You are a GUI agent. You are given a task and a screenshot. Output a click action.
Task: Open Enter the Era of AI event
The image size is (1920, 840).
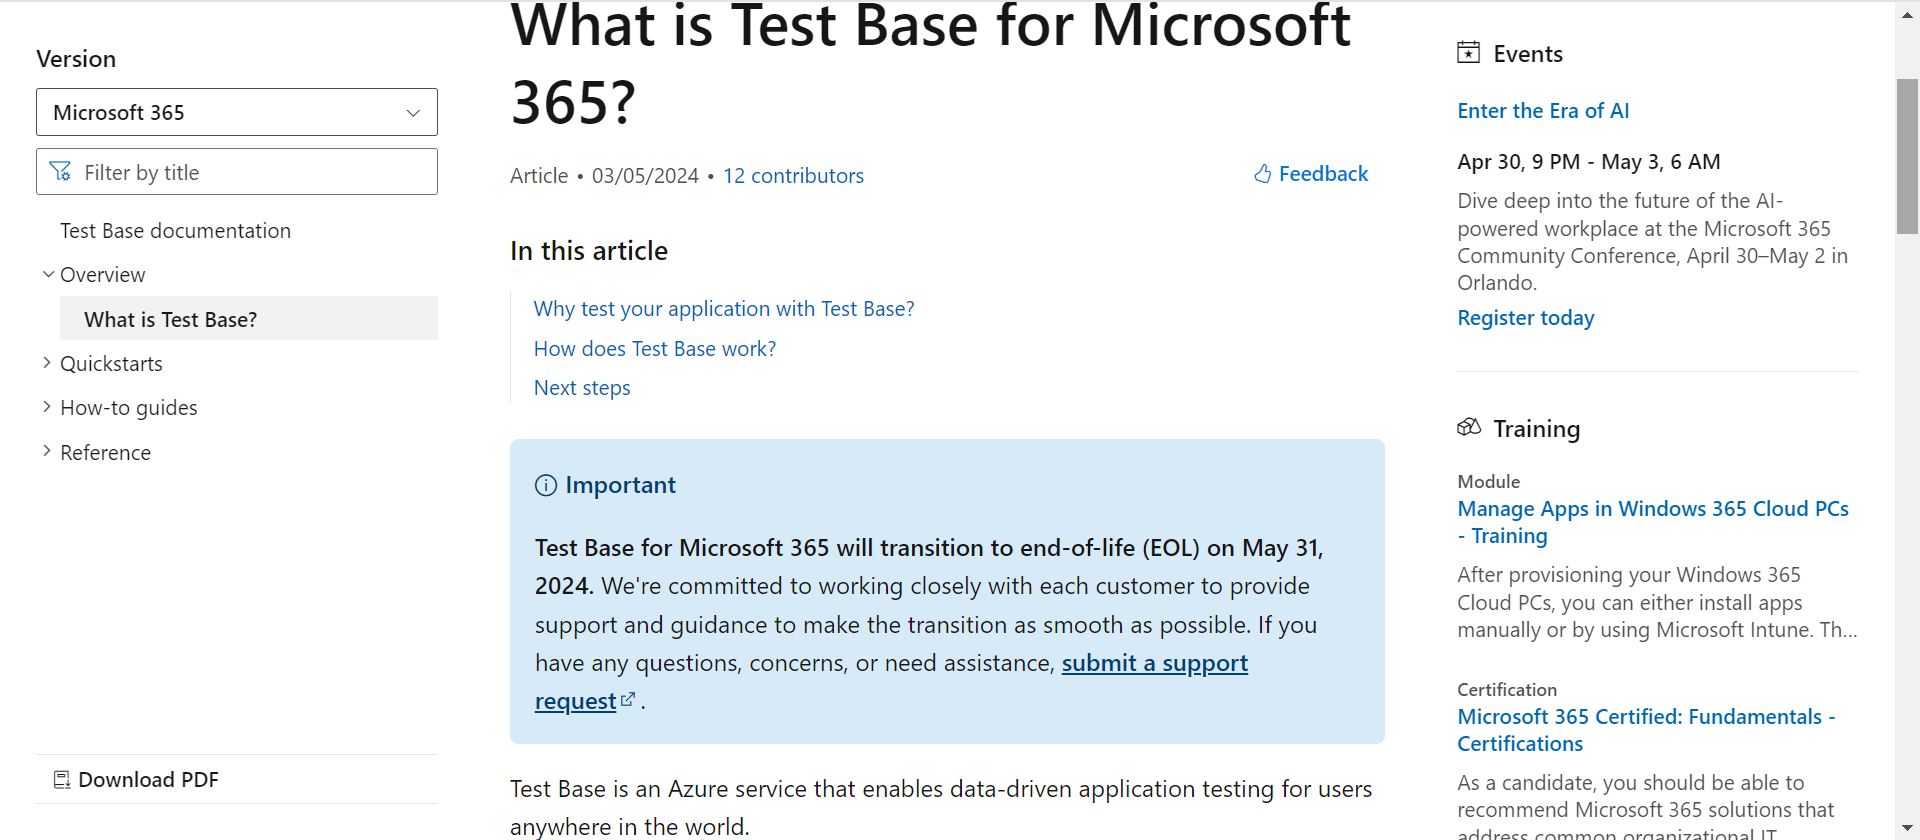[1543, 111]
